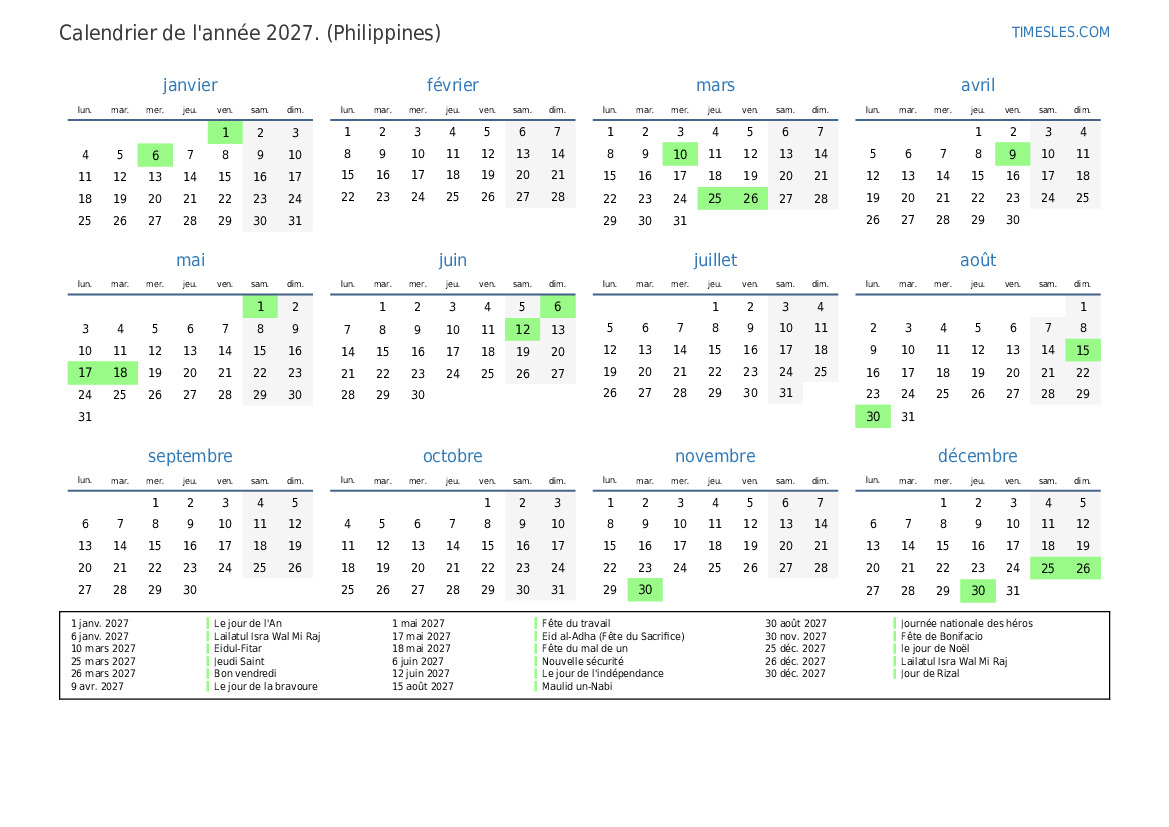
Task: Click highlighted June 12 holiday cell
Action: point(523,330)
